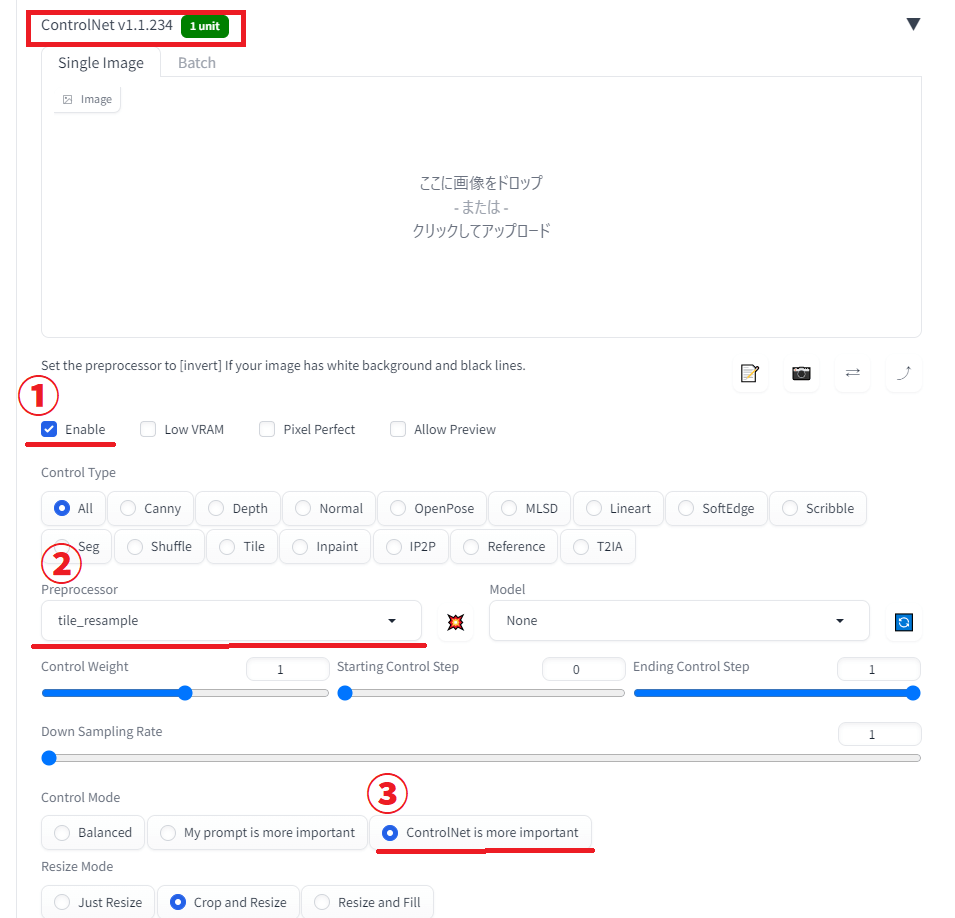This screenshot has height=918, width=955.
Task: Switch to the Batch tab
Action: [x=197, y=63]
